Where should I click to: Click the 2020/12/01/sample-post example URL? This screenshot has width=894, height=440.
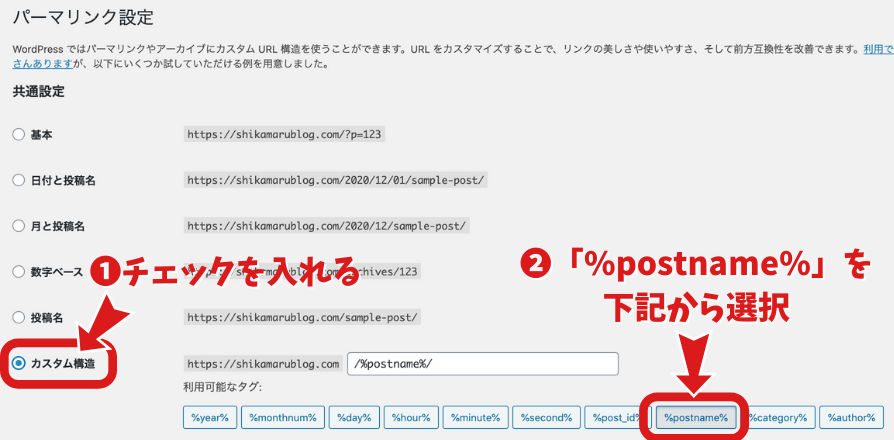(x=336, y=181)
